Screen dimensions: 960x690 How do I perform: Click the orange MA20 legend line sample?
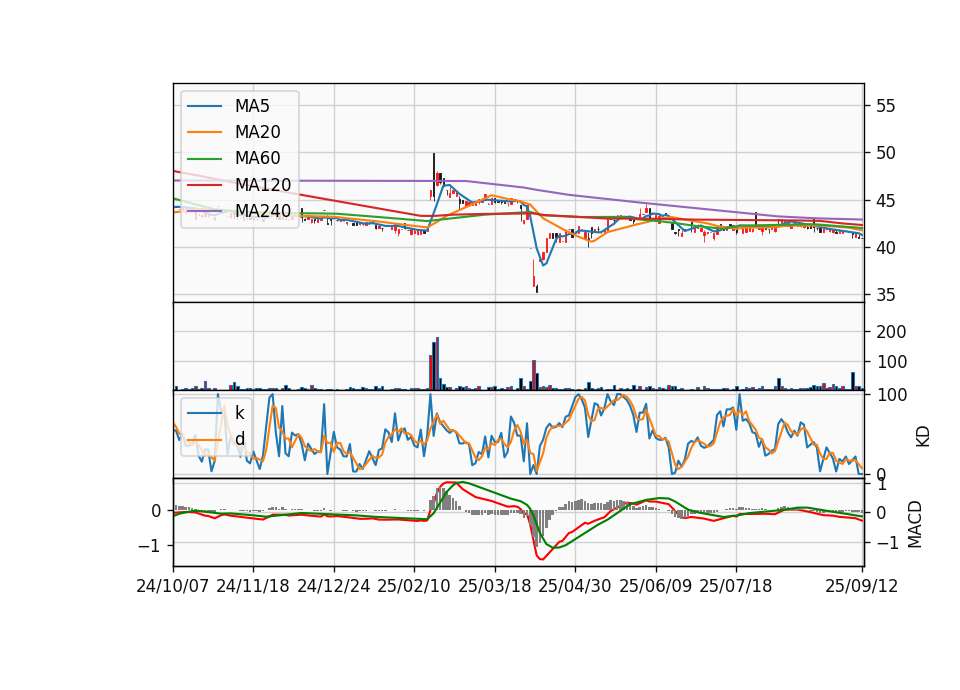(204, 132)
